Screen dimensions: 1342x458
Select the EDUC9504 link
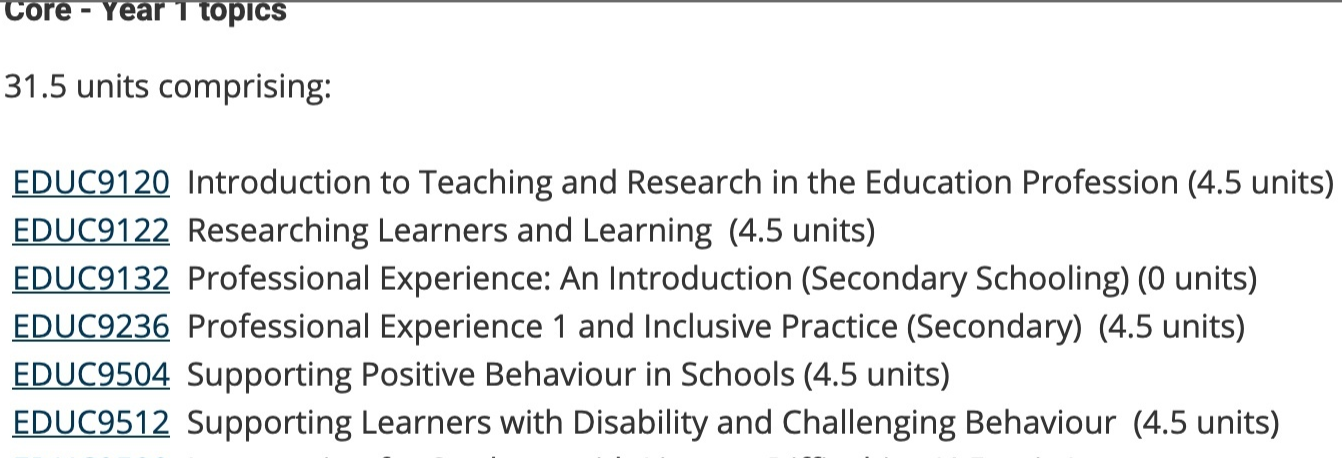pyautogui.click(x=91, y=375)
